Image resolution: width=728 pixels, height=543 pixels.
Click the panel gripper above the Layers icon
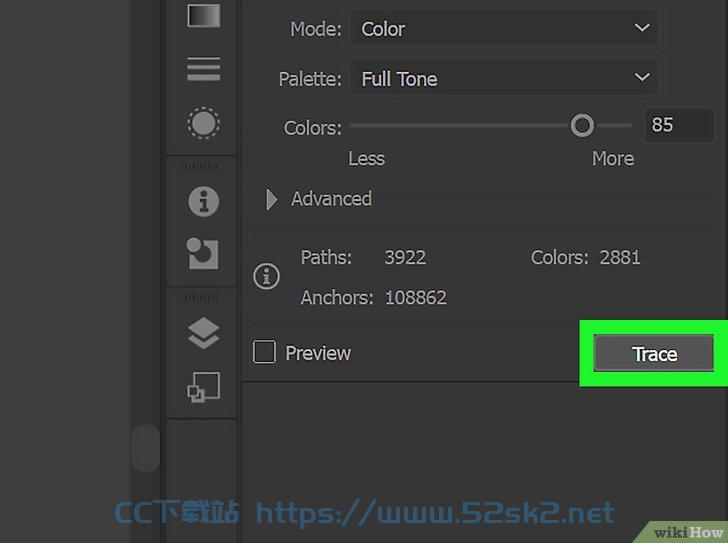pyautogui.click(x=200, y=297)
